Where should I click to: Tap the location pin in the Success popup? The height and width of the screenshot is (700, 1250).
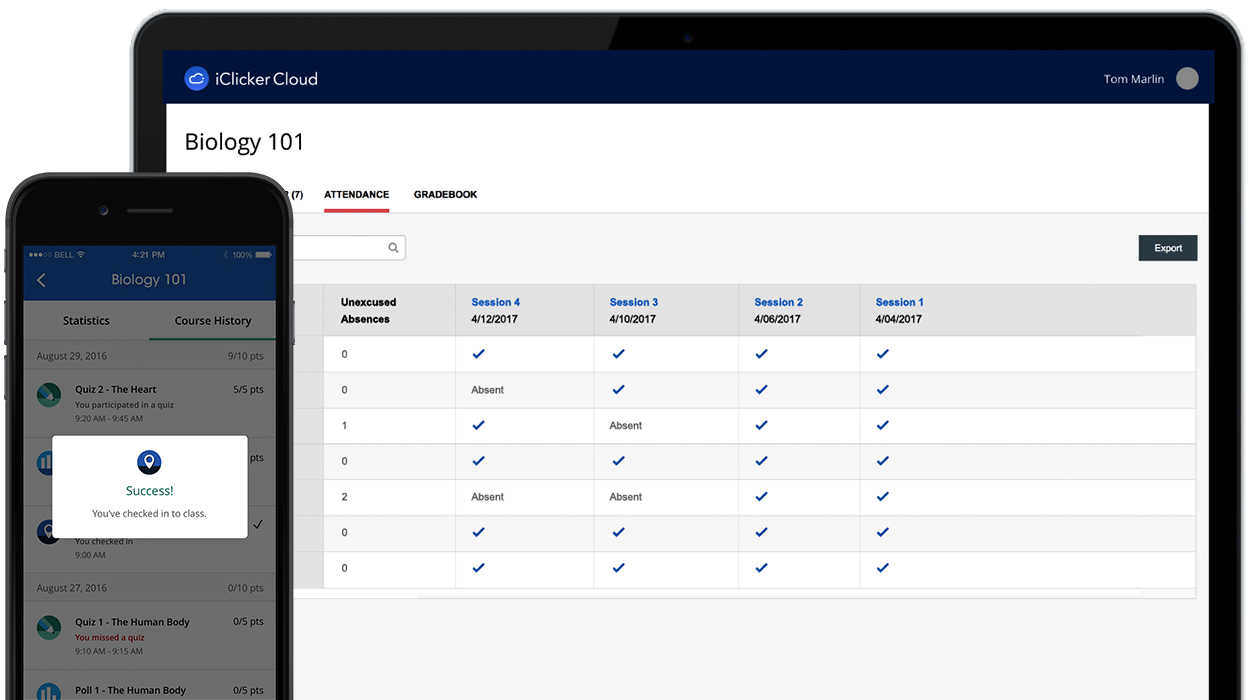tap(149, 462)
